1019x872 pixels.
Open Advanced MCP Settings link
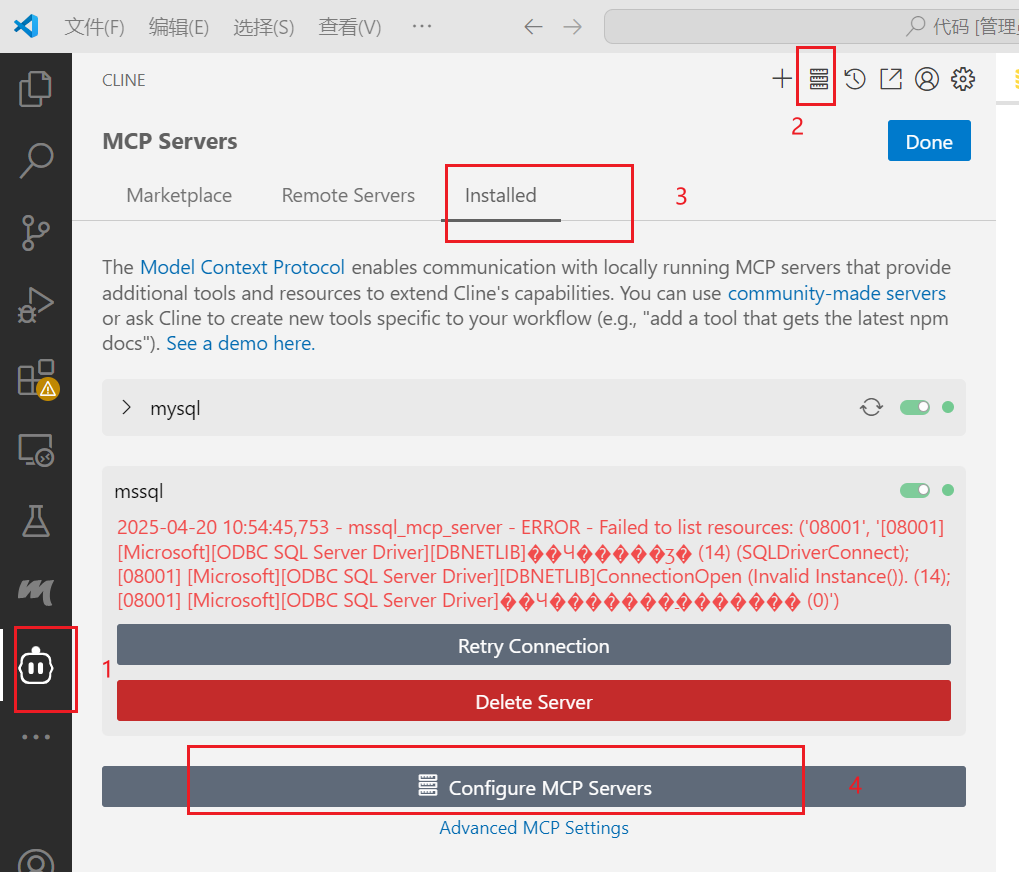pyautogui.click(x=534, y=827)
